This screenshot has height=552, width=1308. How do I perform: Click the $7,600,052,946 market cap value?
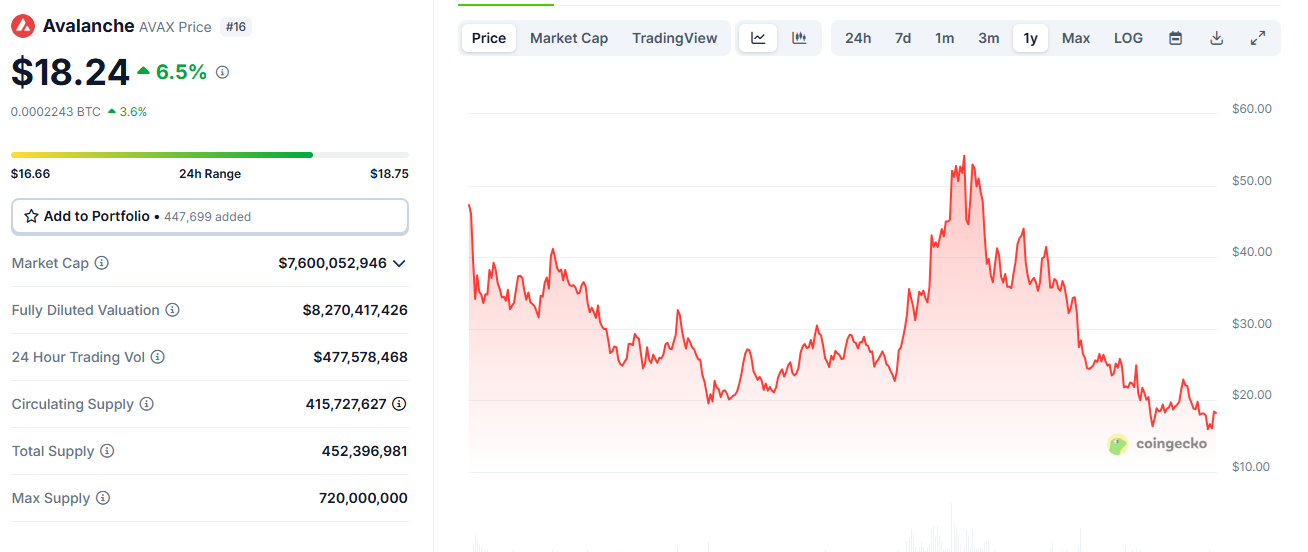333,263
